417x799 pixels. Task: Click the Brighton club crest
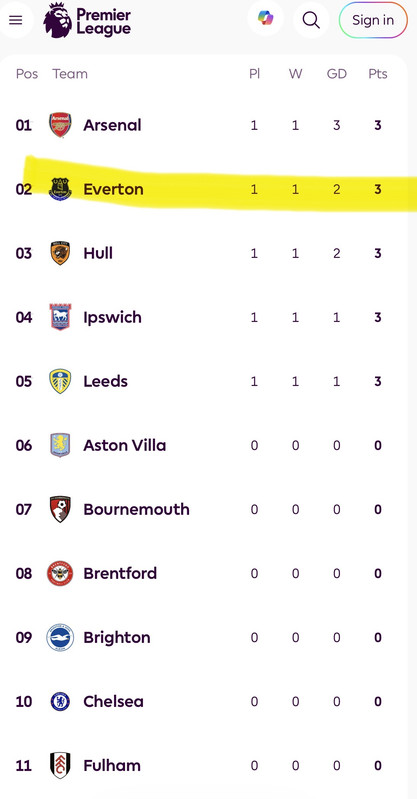click(60, 637)
